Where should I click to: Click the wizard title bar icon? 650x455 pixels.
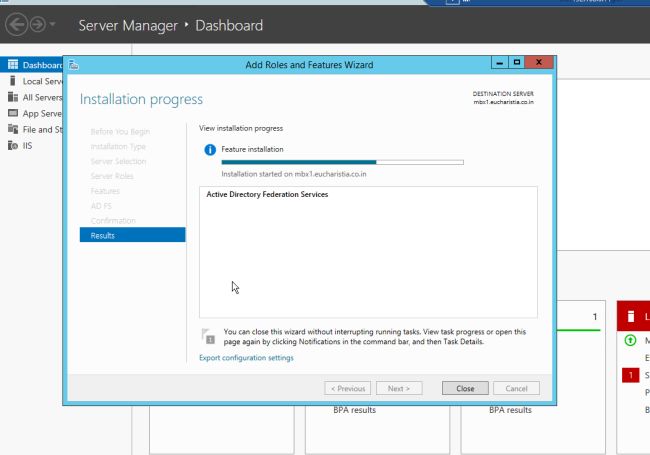74,65
